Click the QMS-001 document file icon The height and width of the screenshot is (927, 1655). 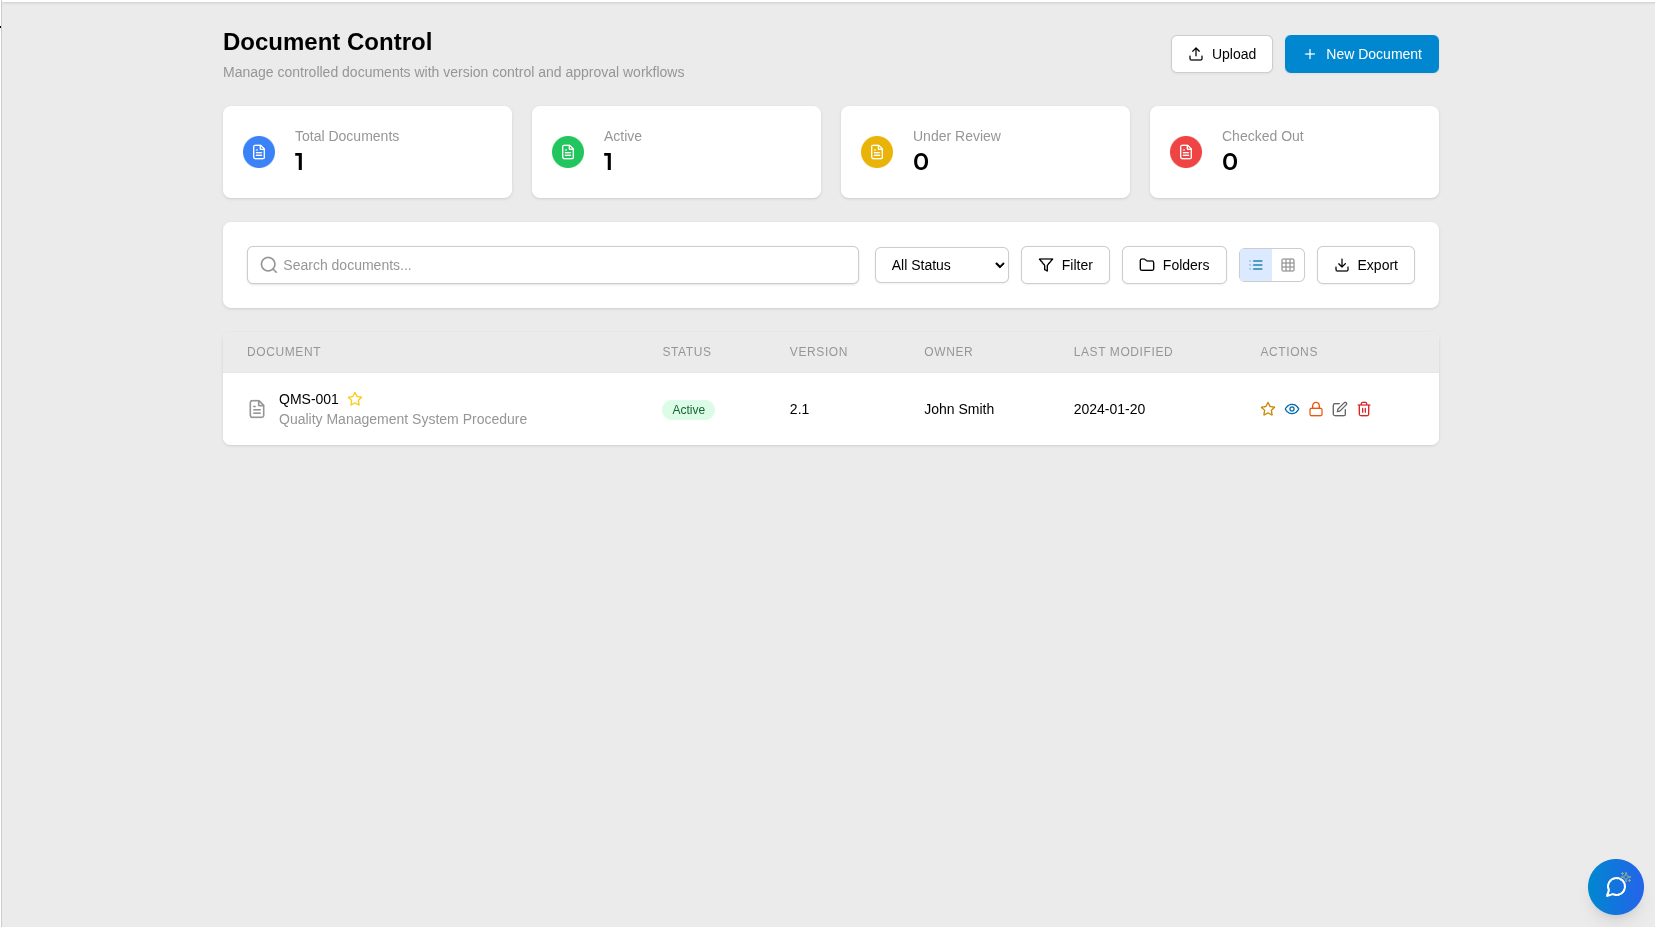(x=257, y=409)
